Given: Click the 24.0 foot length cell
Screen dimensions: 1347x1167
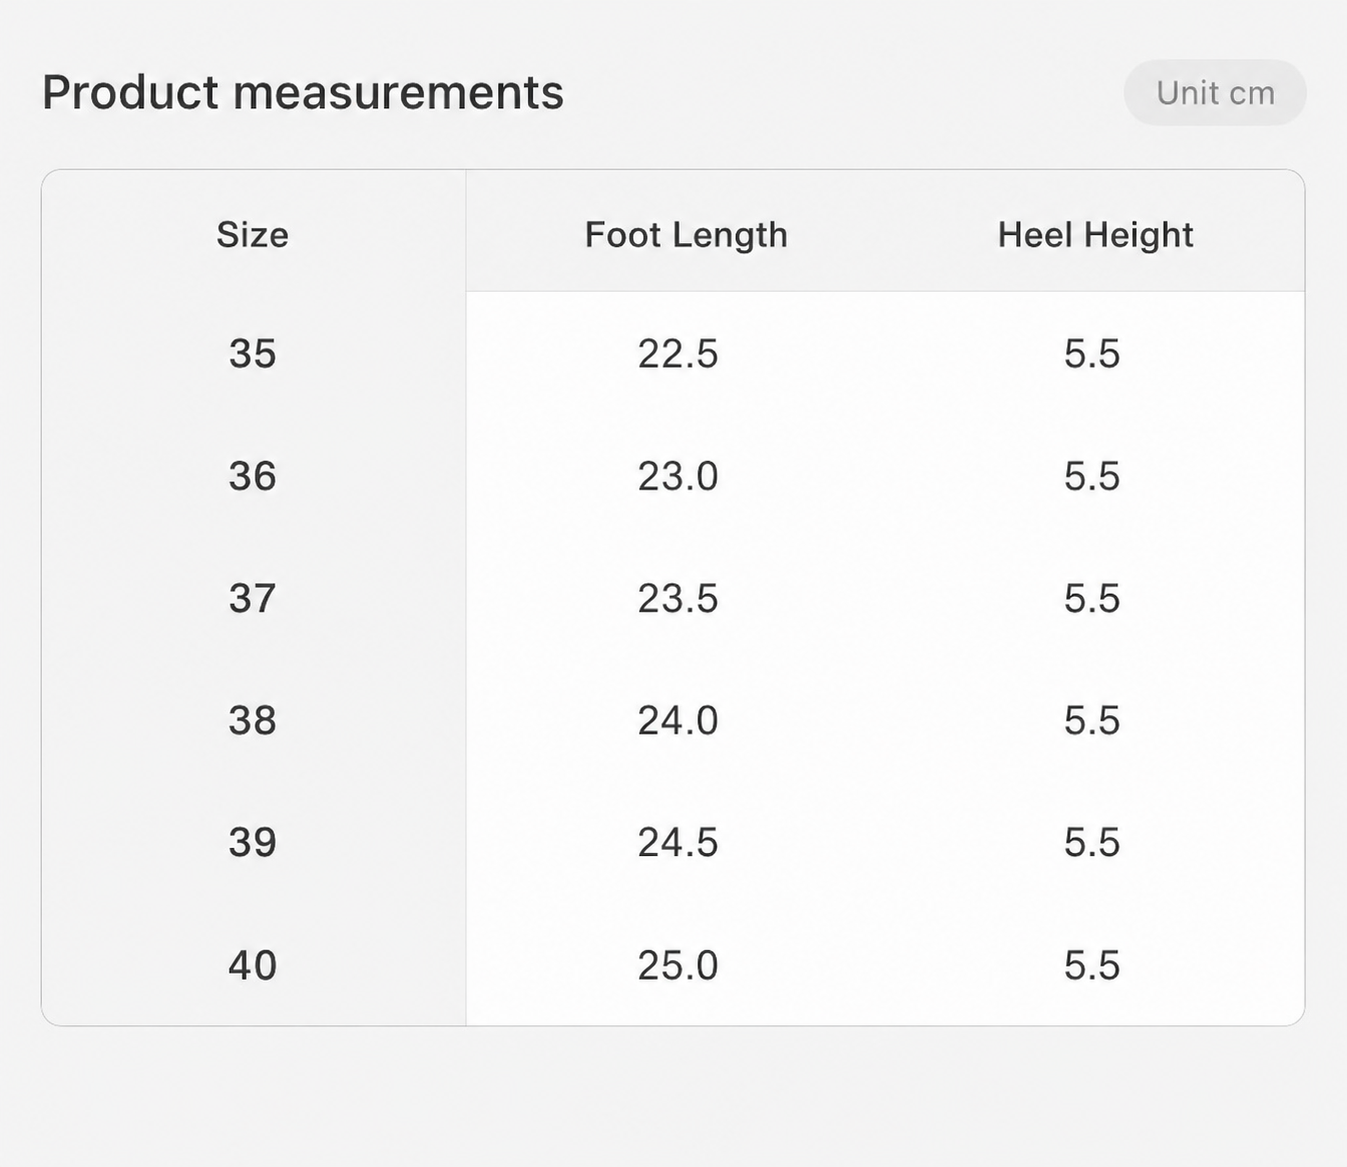Looking at the screenshot, I should 678,721.
